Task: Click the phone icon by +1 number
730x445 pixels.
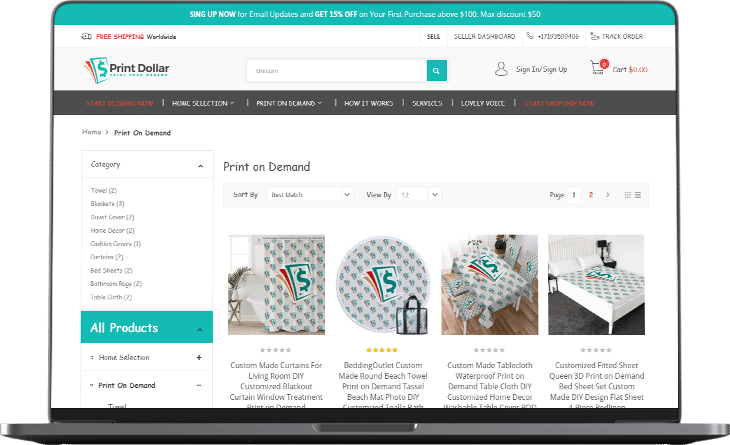Action: [x=529, y=36]
